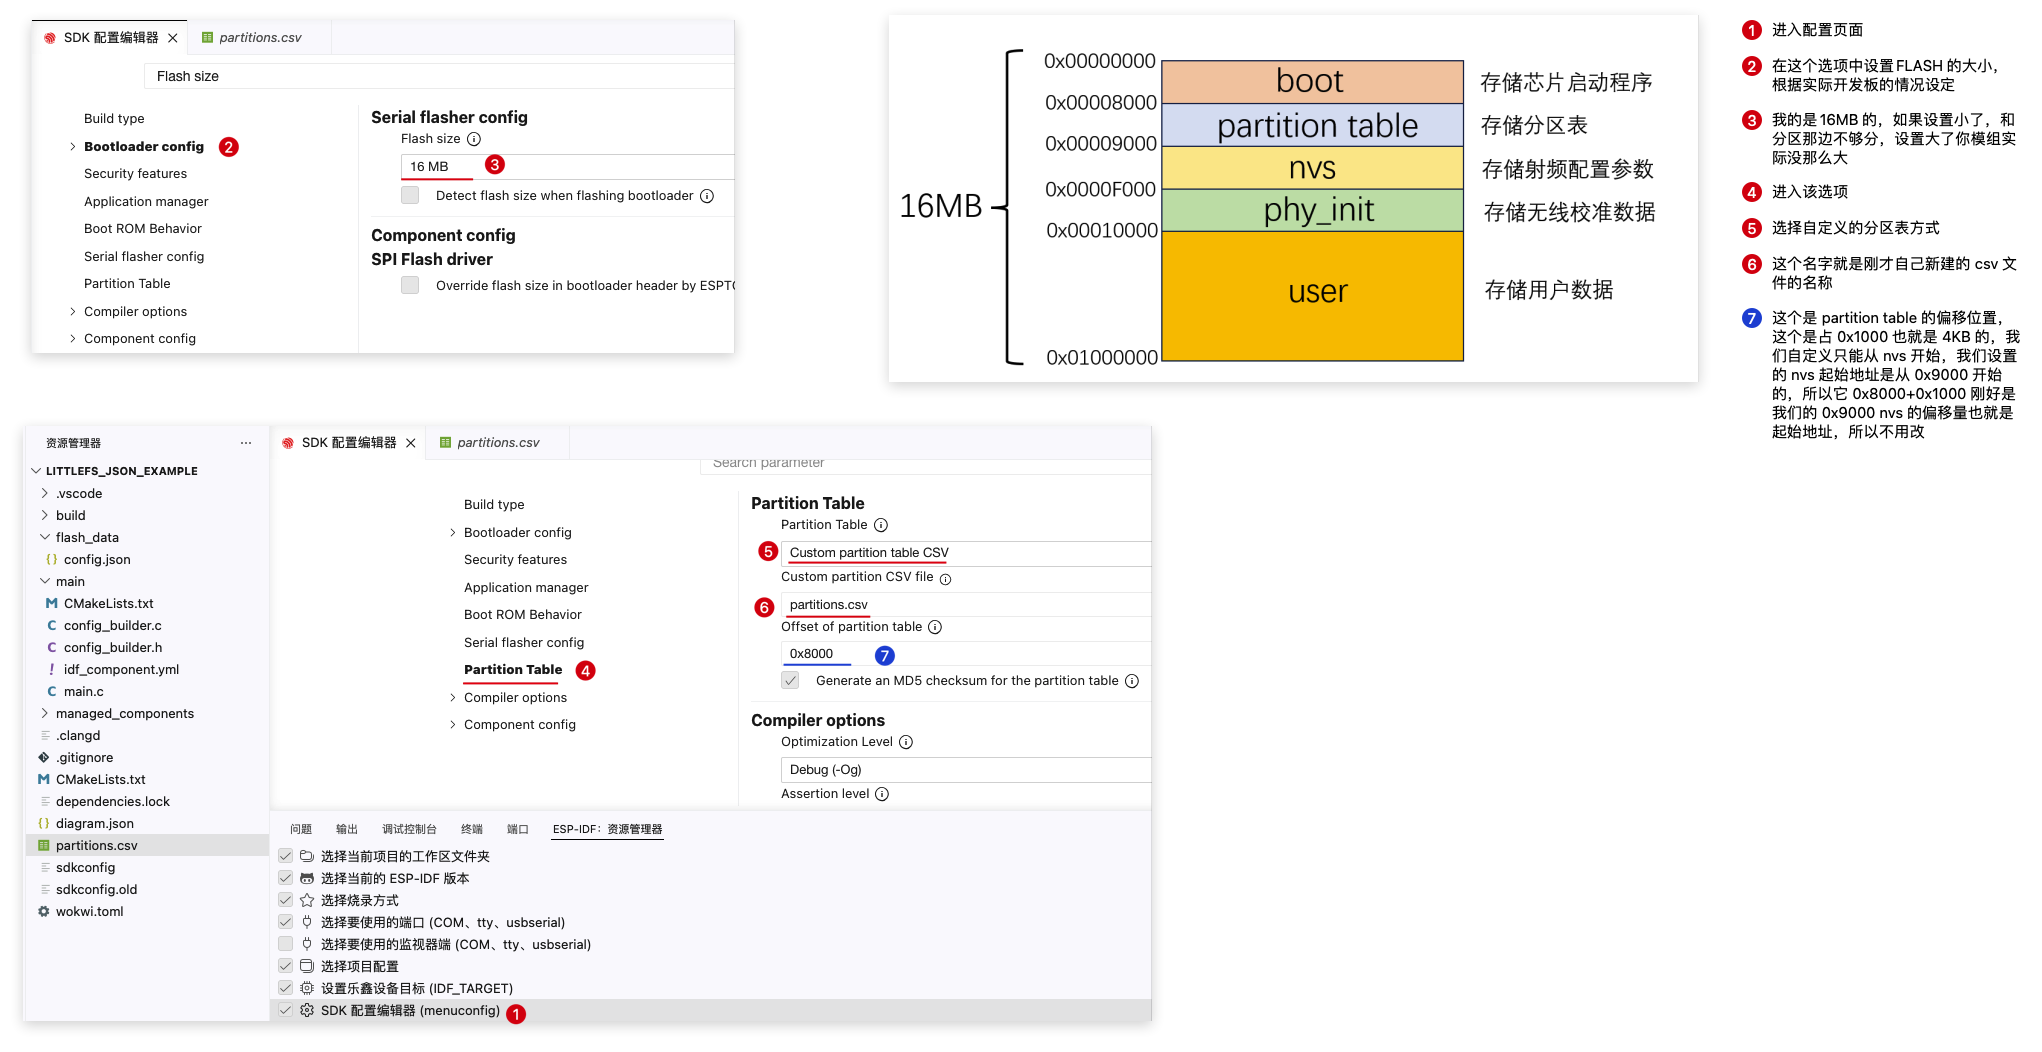Switch to partitions.csv tab in top window
The image size is (2042, 1052).
coord(259,38)
